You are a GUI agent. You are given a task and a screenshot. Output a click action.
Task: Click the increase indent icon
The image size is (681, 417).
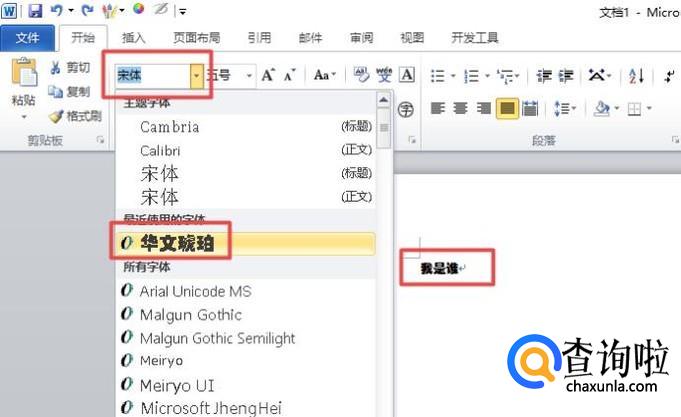[566, 76]
